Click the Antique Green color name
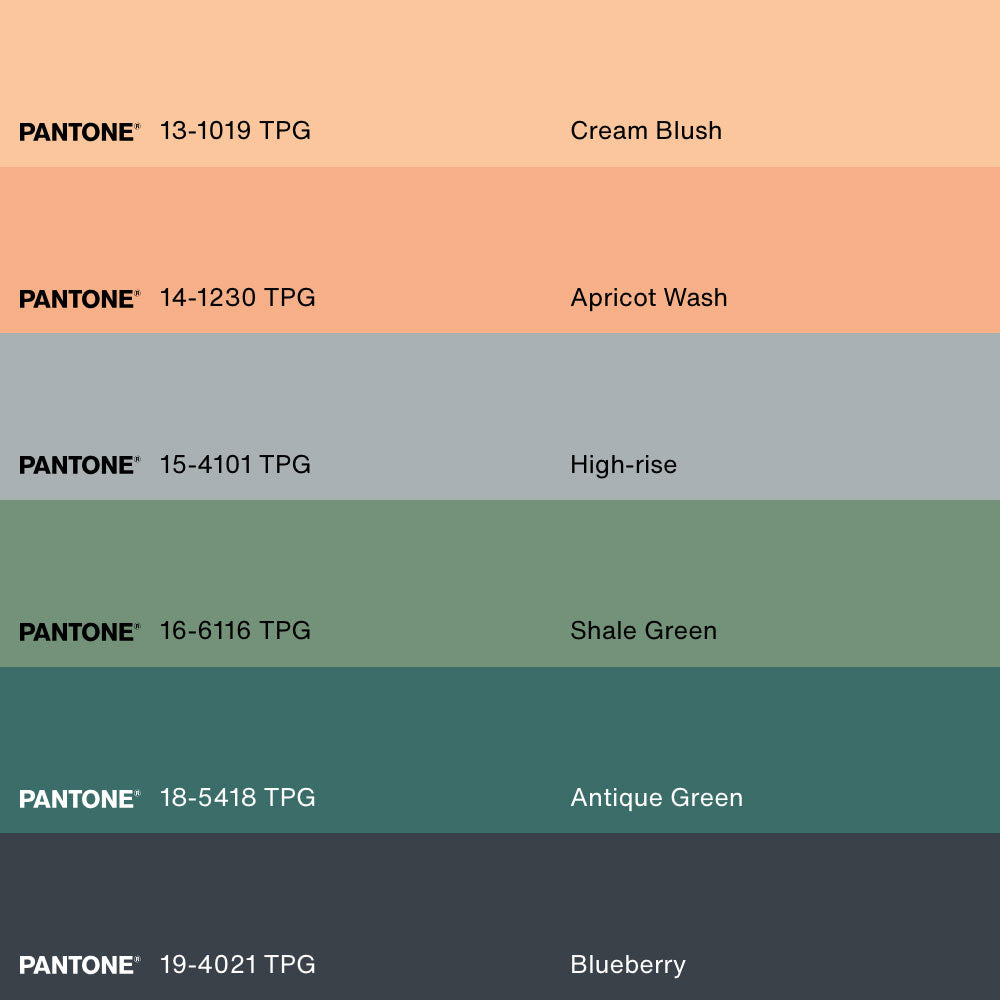The image size is (1000, 1000). point(656,798)
